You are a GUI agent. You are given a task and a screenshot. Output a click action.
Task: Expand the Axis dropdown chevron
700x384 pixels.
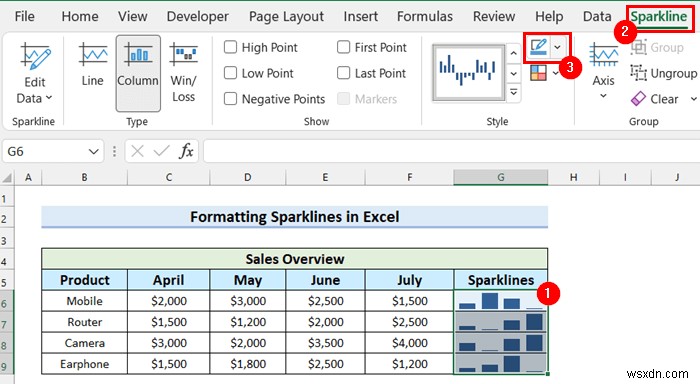(604, 96)
